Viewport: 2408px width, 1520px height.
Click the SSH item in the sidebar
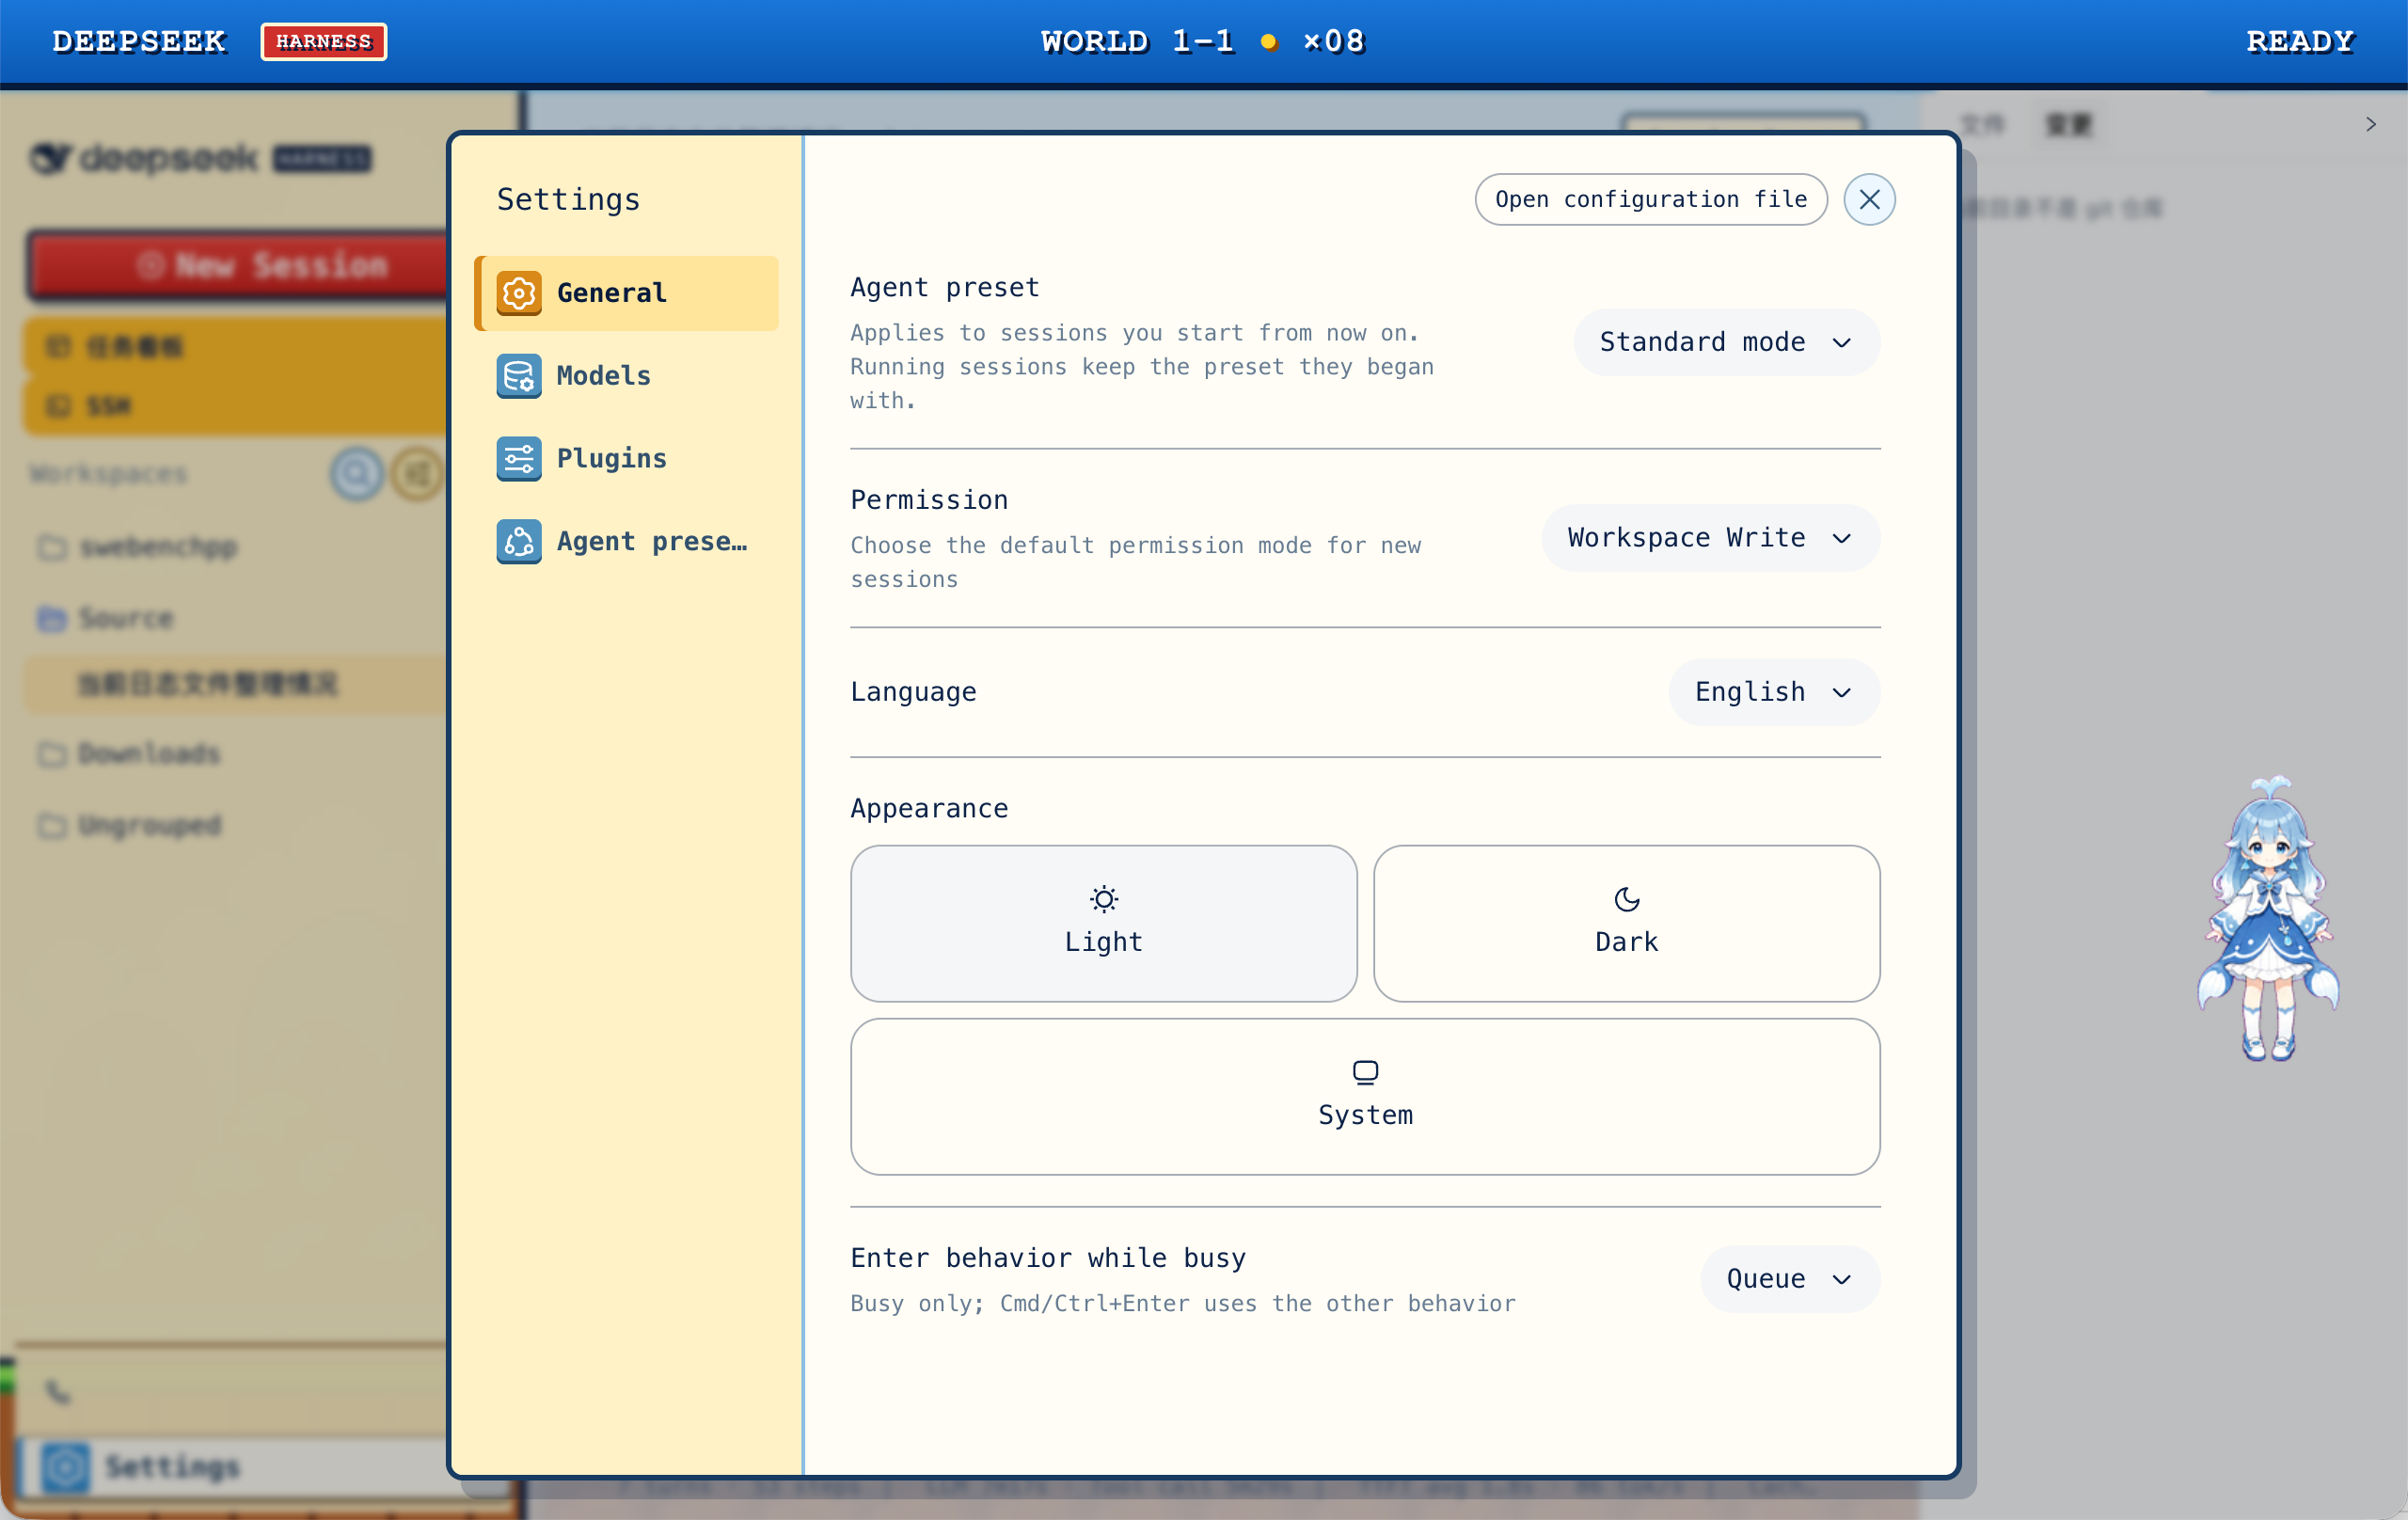click(236, 406)
